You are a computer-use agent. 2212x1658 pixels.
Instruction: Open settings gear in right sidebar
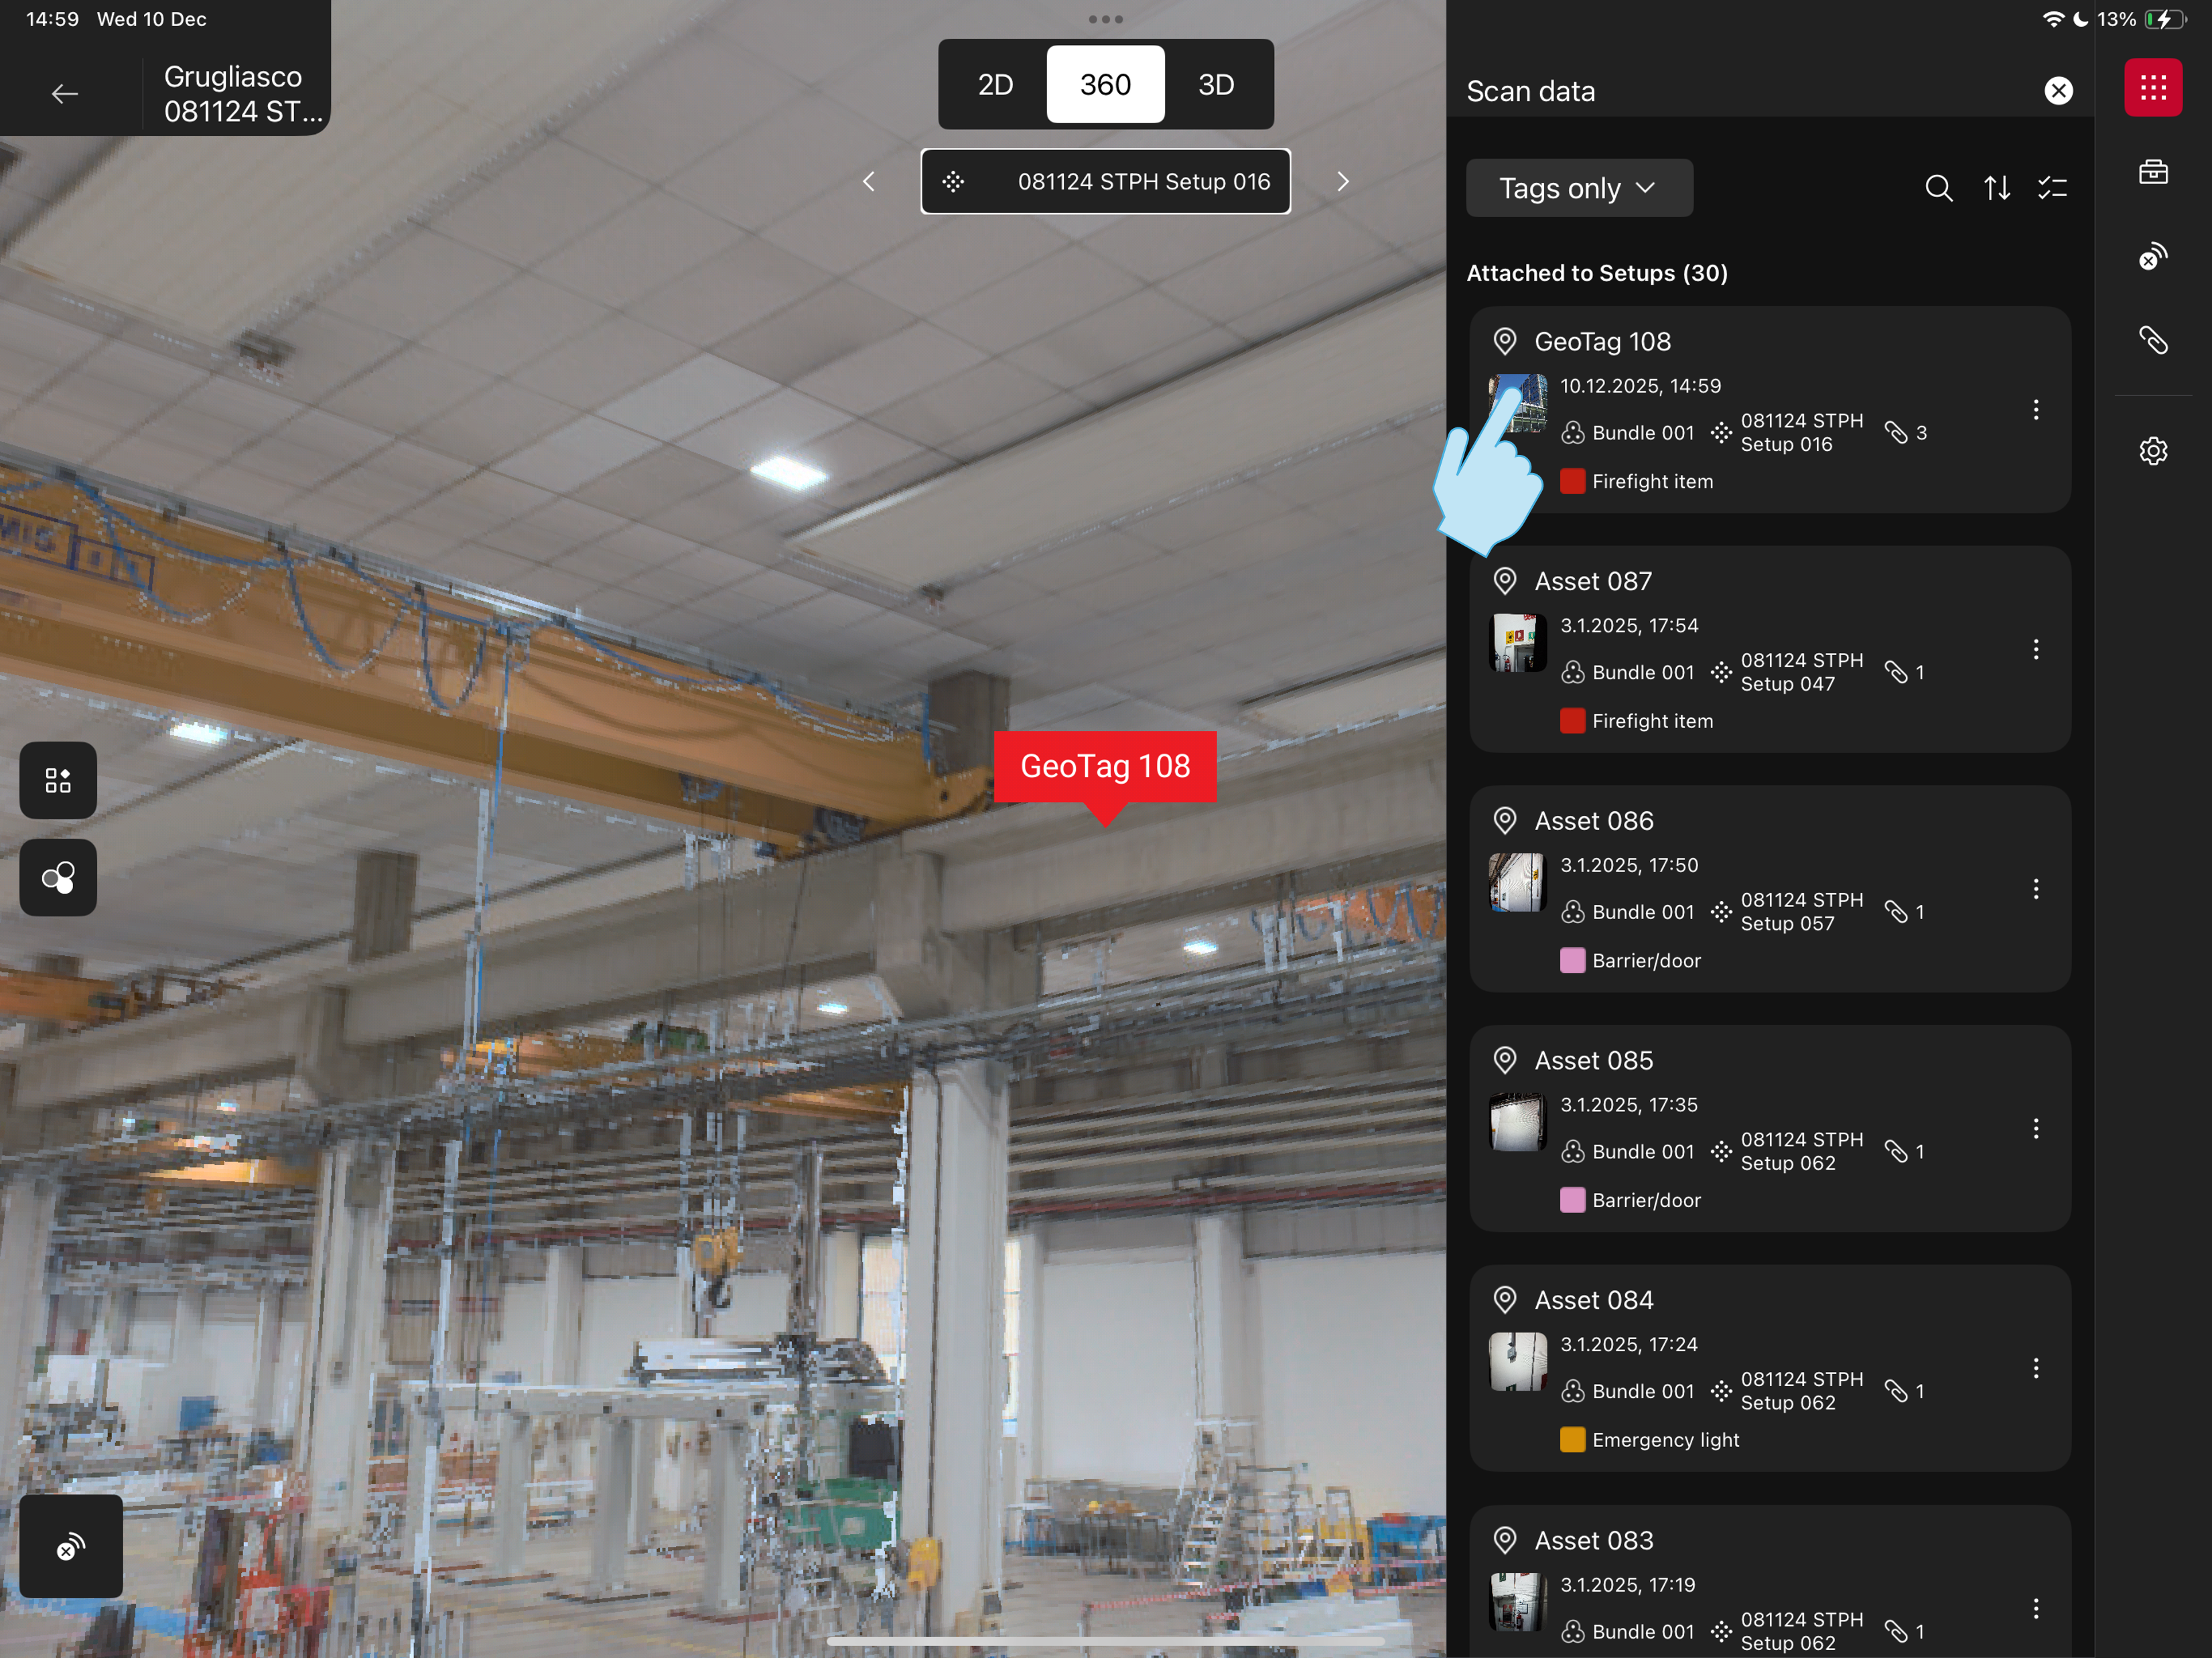2152,451
